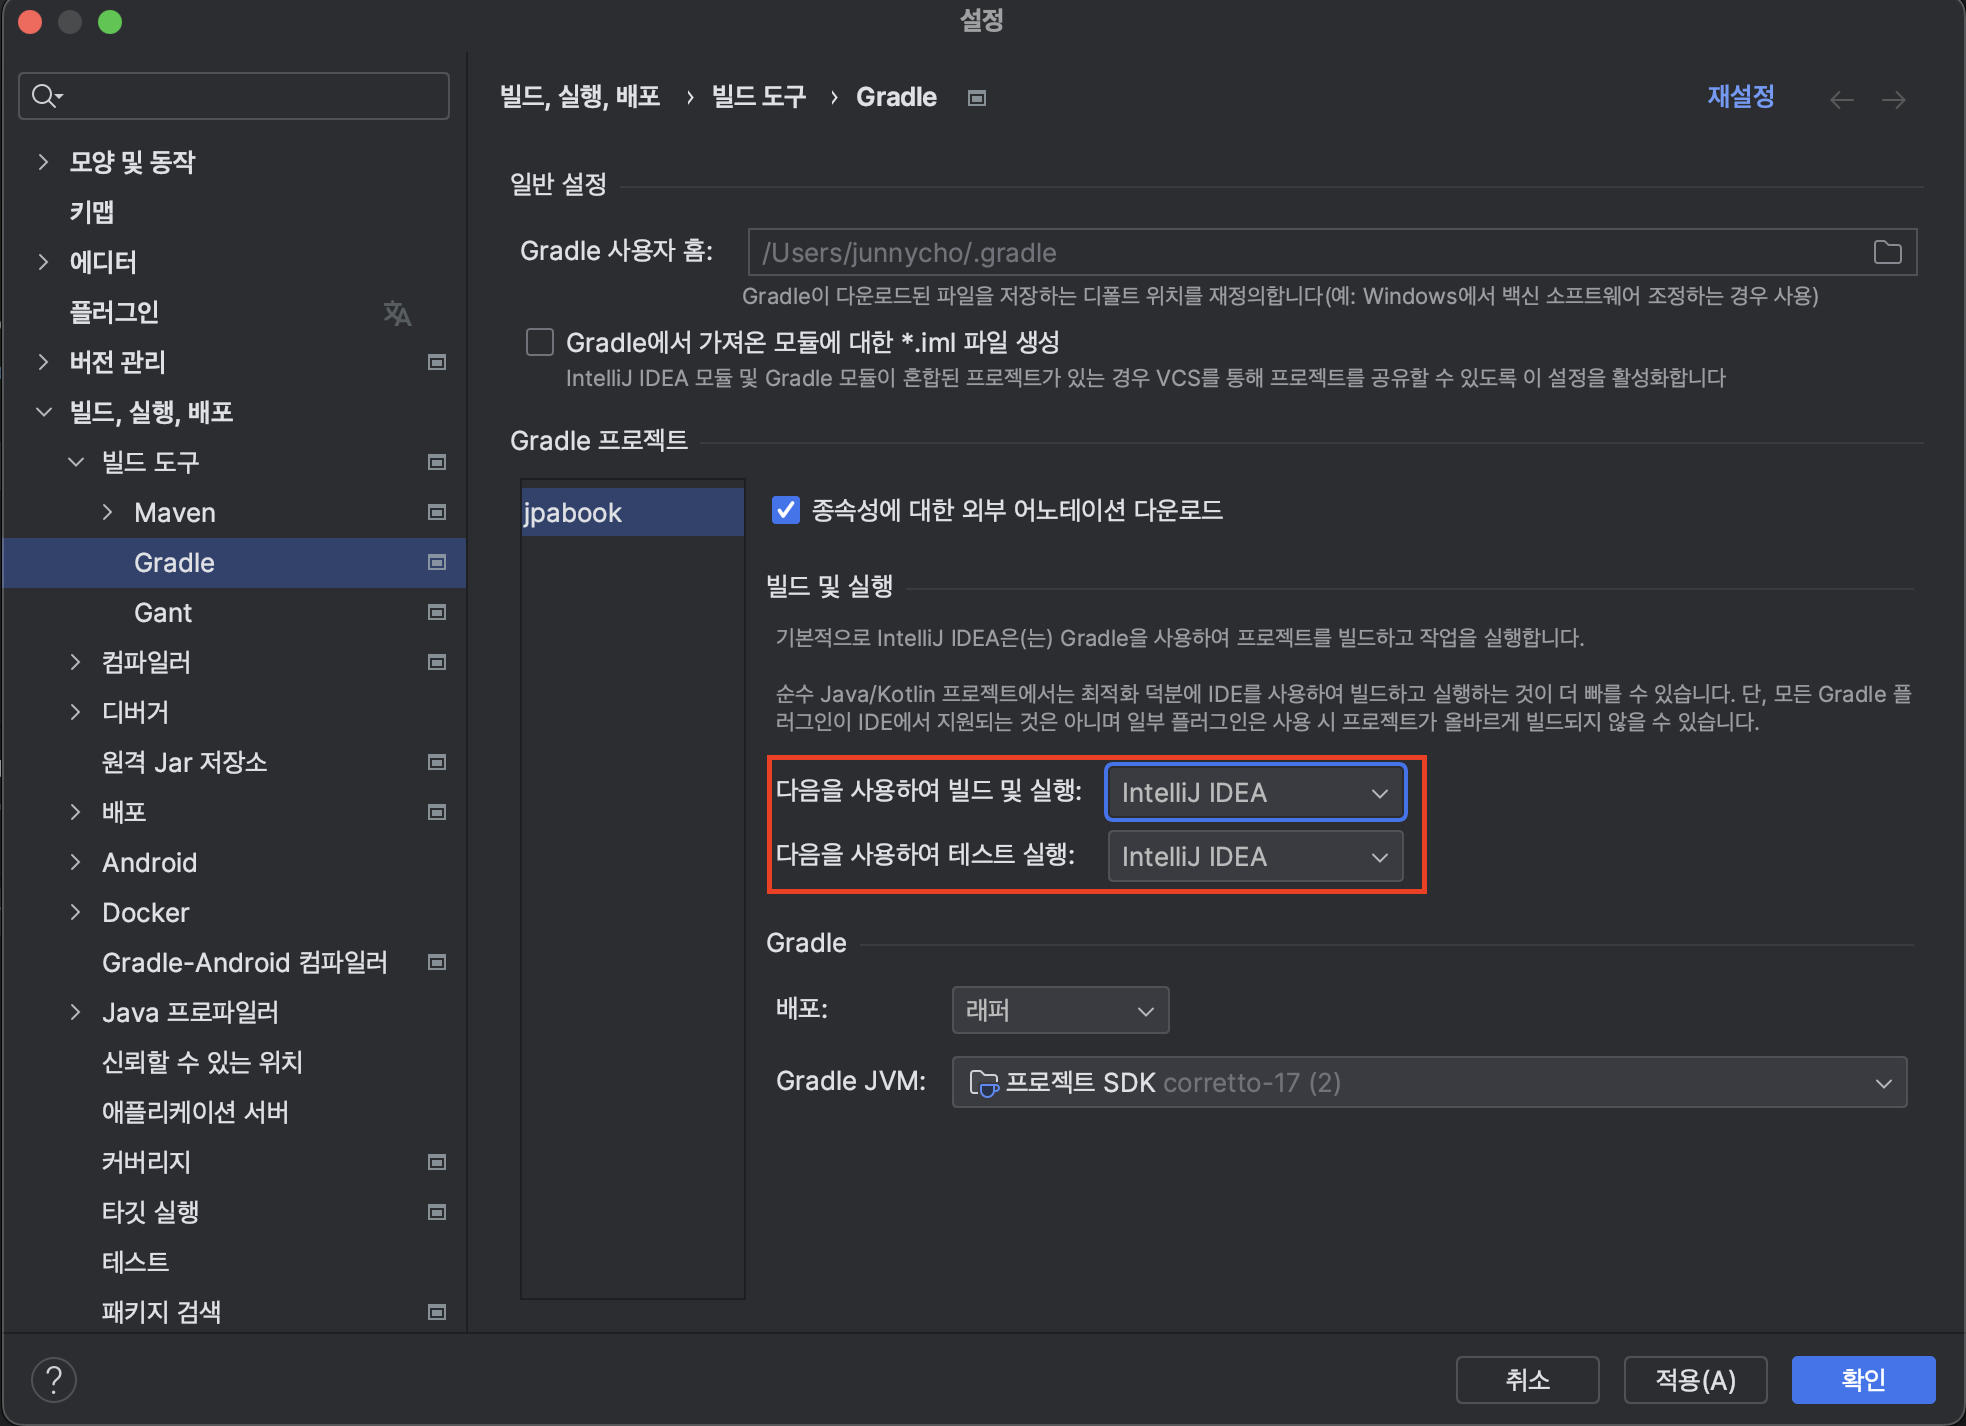Enable *.iml file generation checkbox
This screenshot has width=1966, height=1426.
point(540,343)
